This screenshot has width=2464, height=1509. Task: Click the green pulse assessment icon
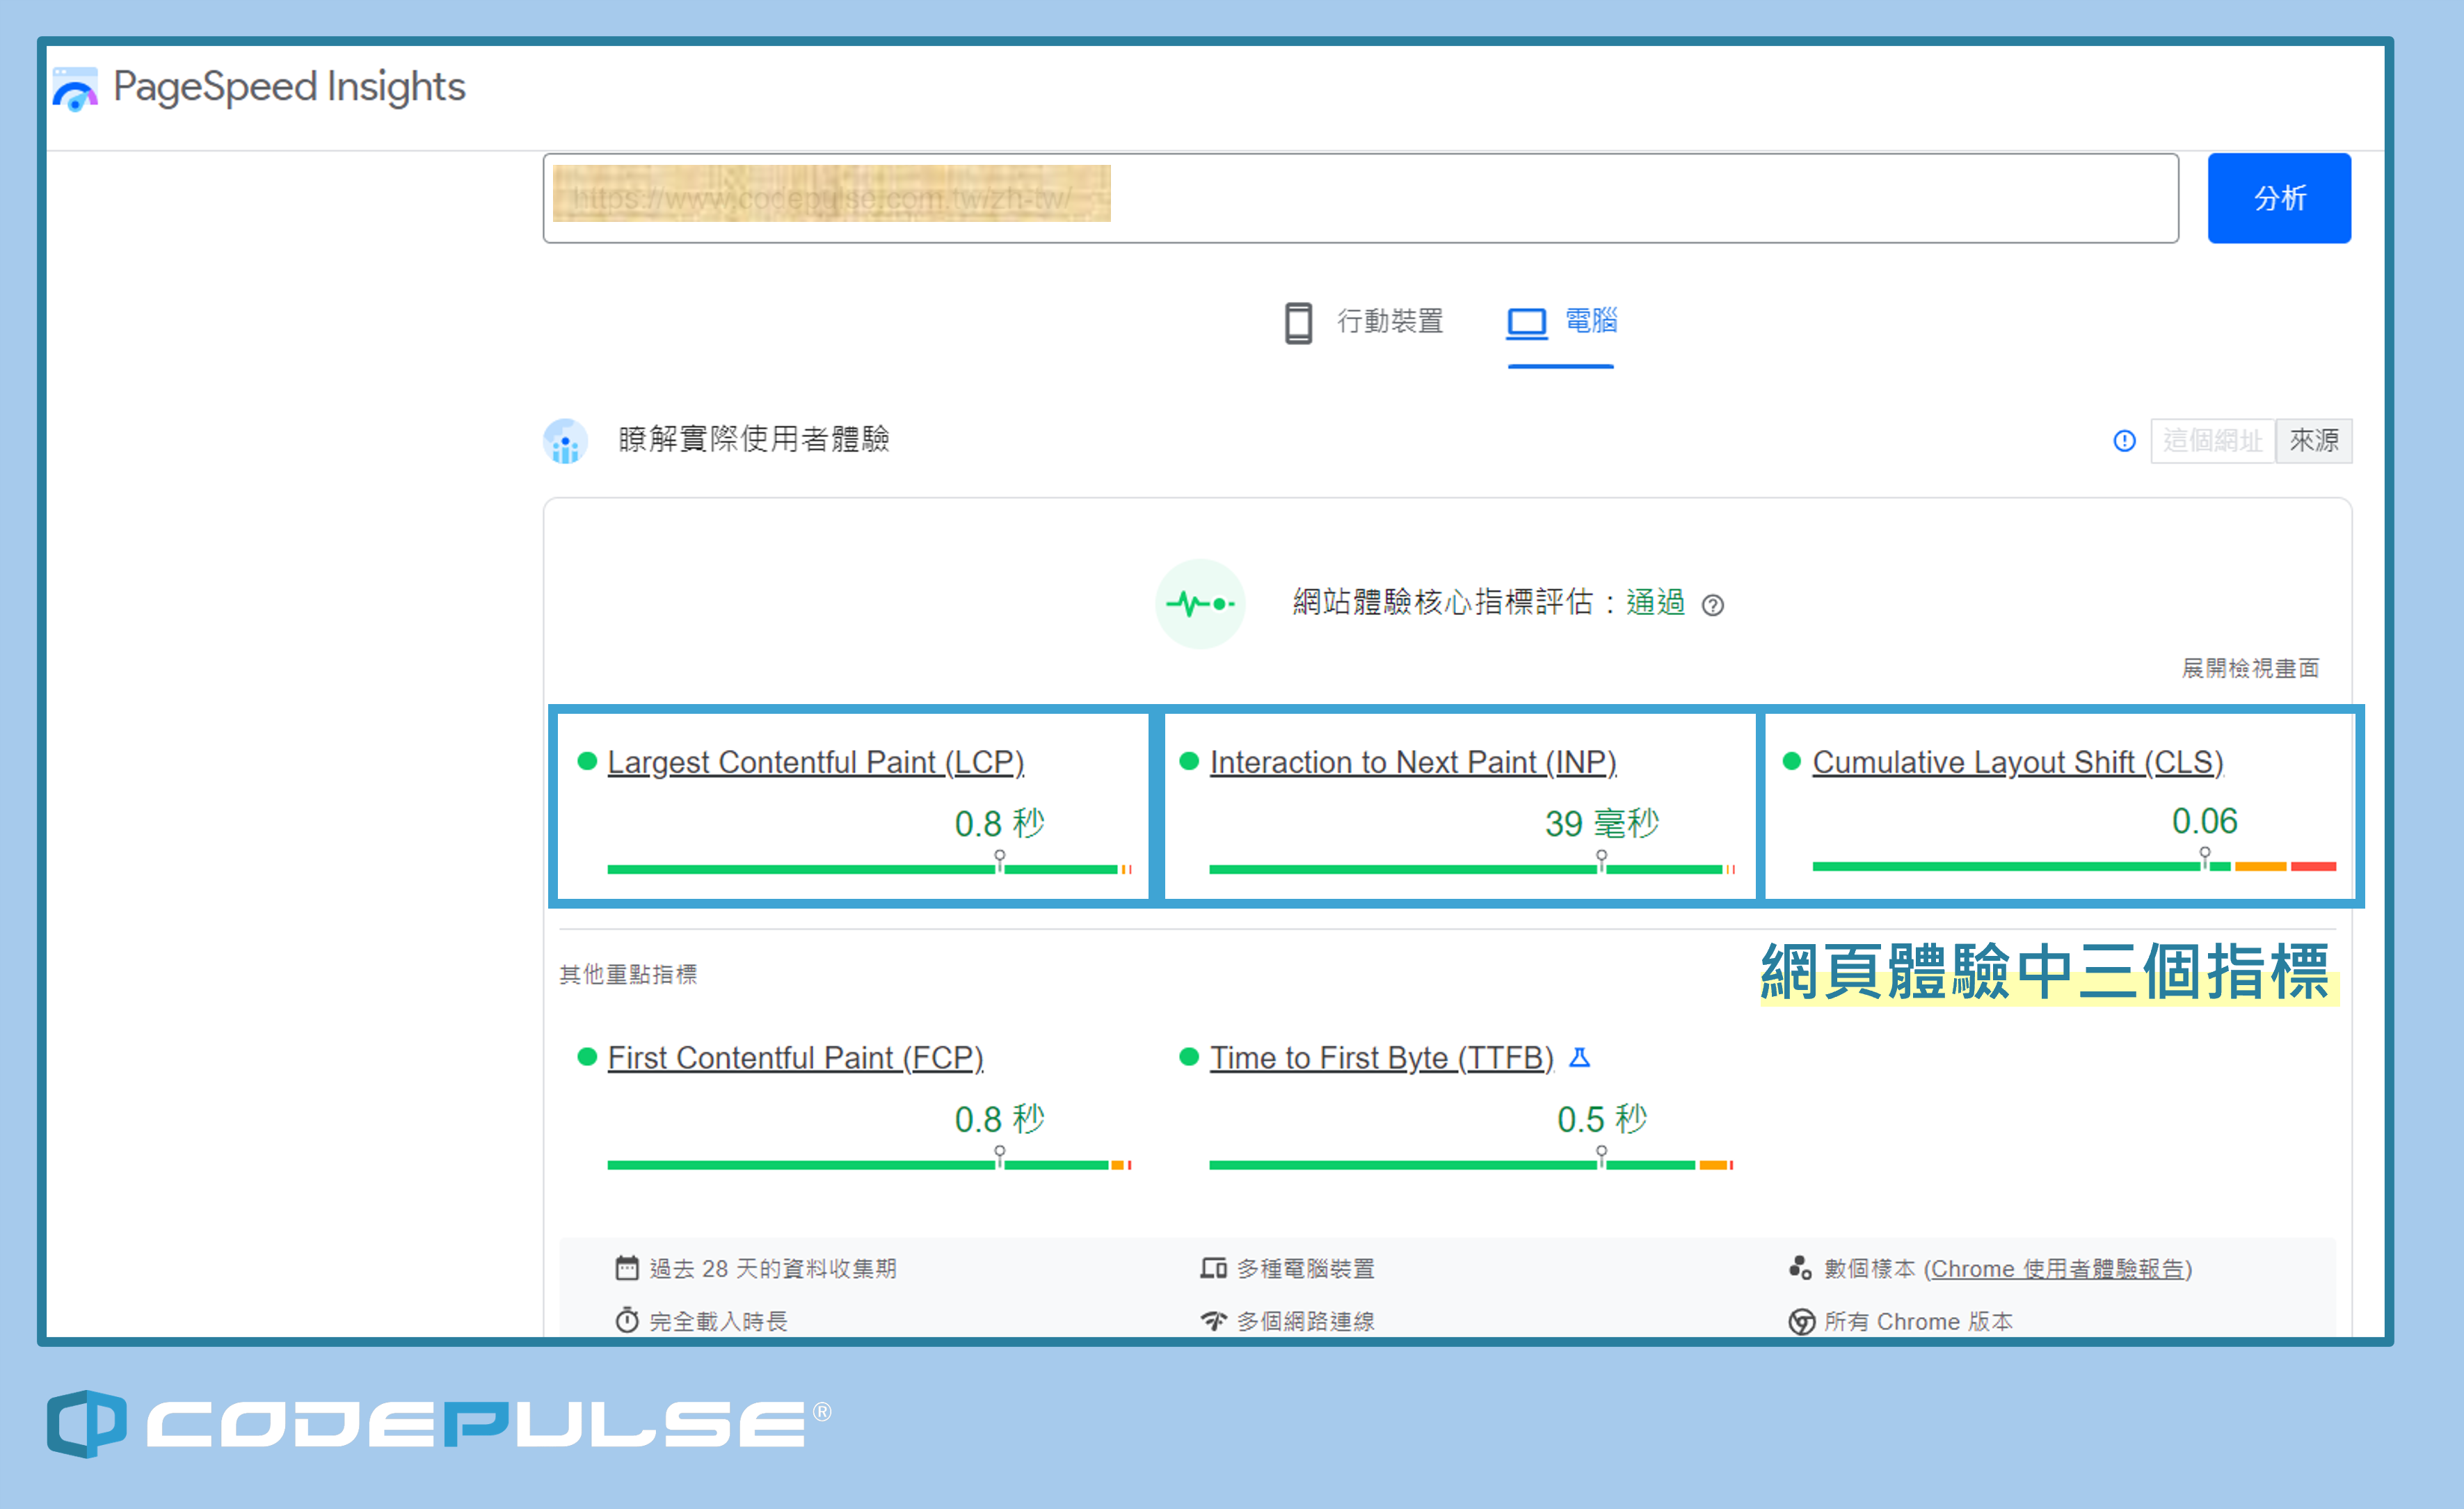1200,604
